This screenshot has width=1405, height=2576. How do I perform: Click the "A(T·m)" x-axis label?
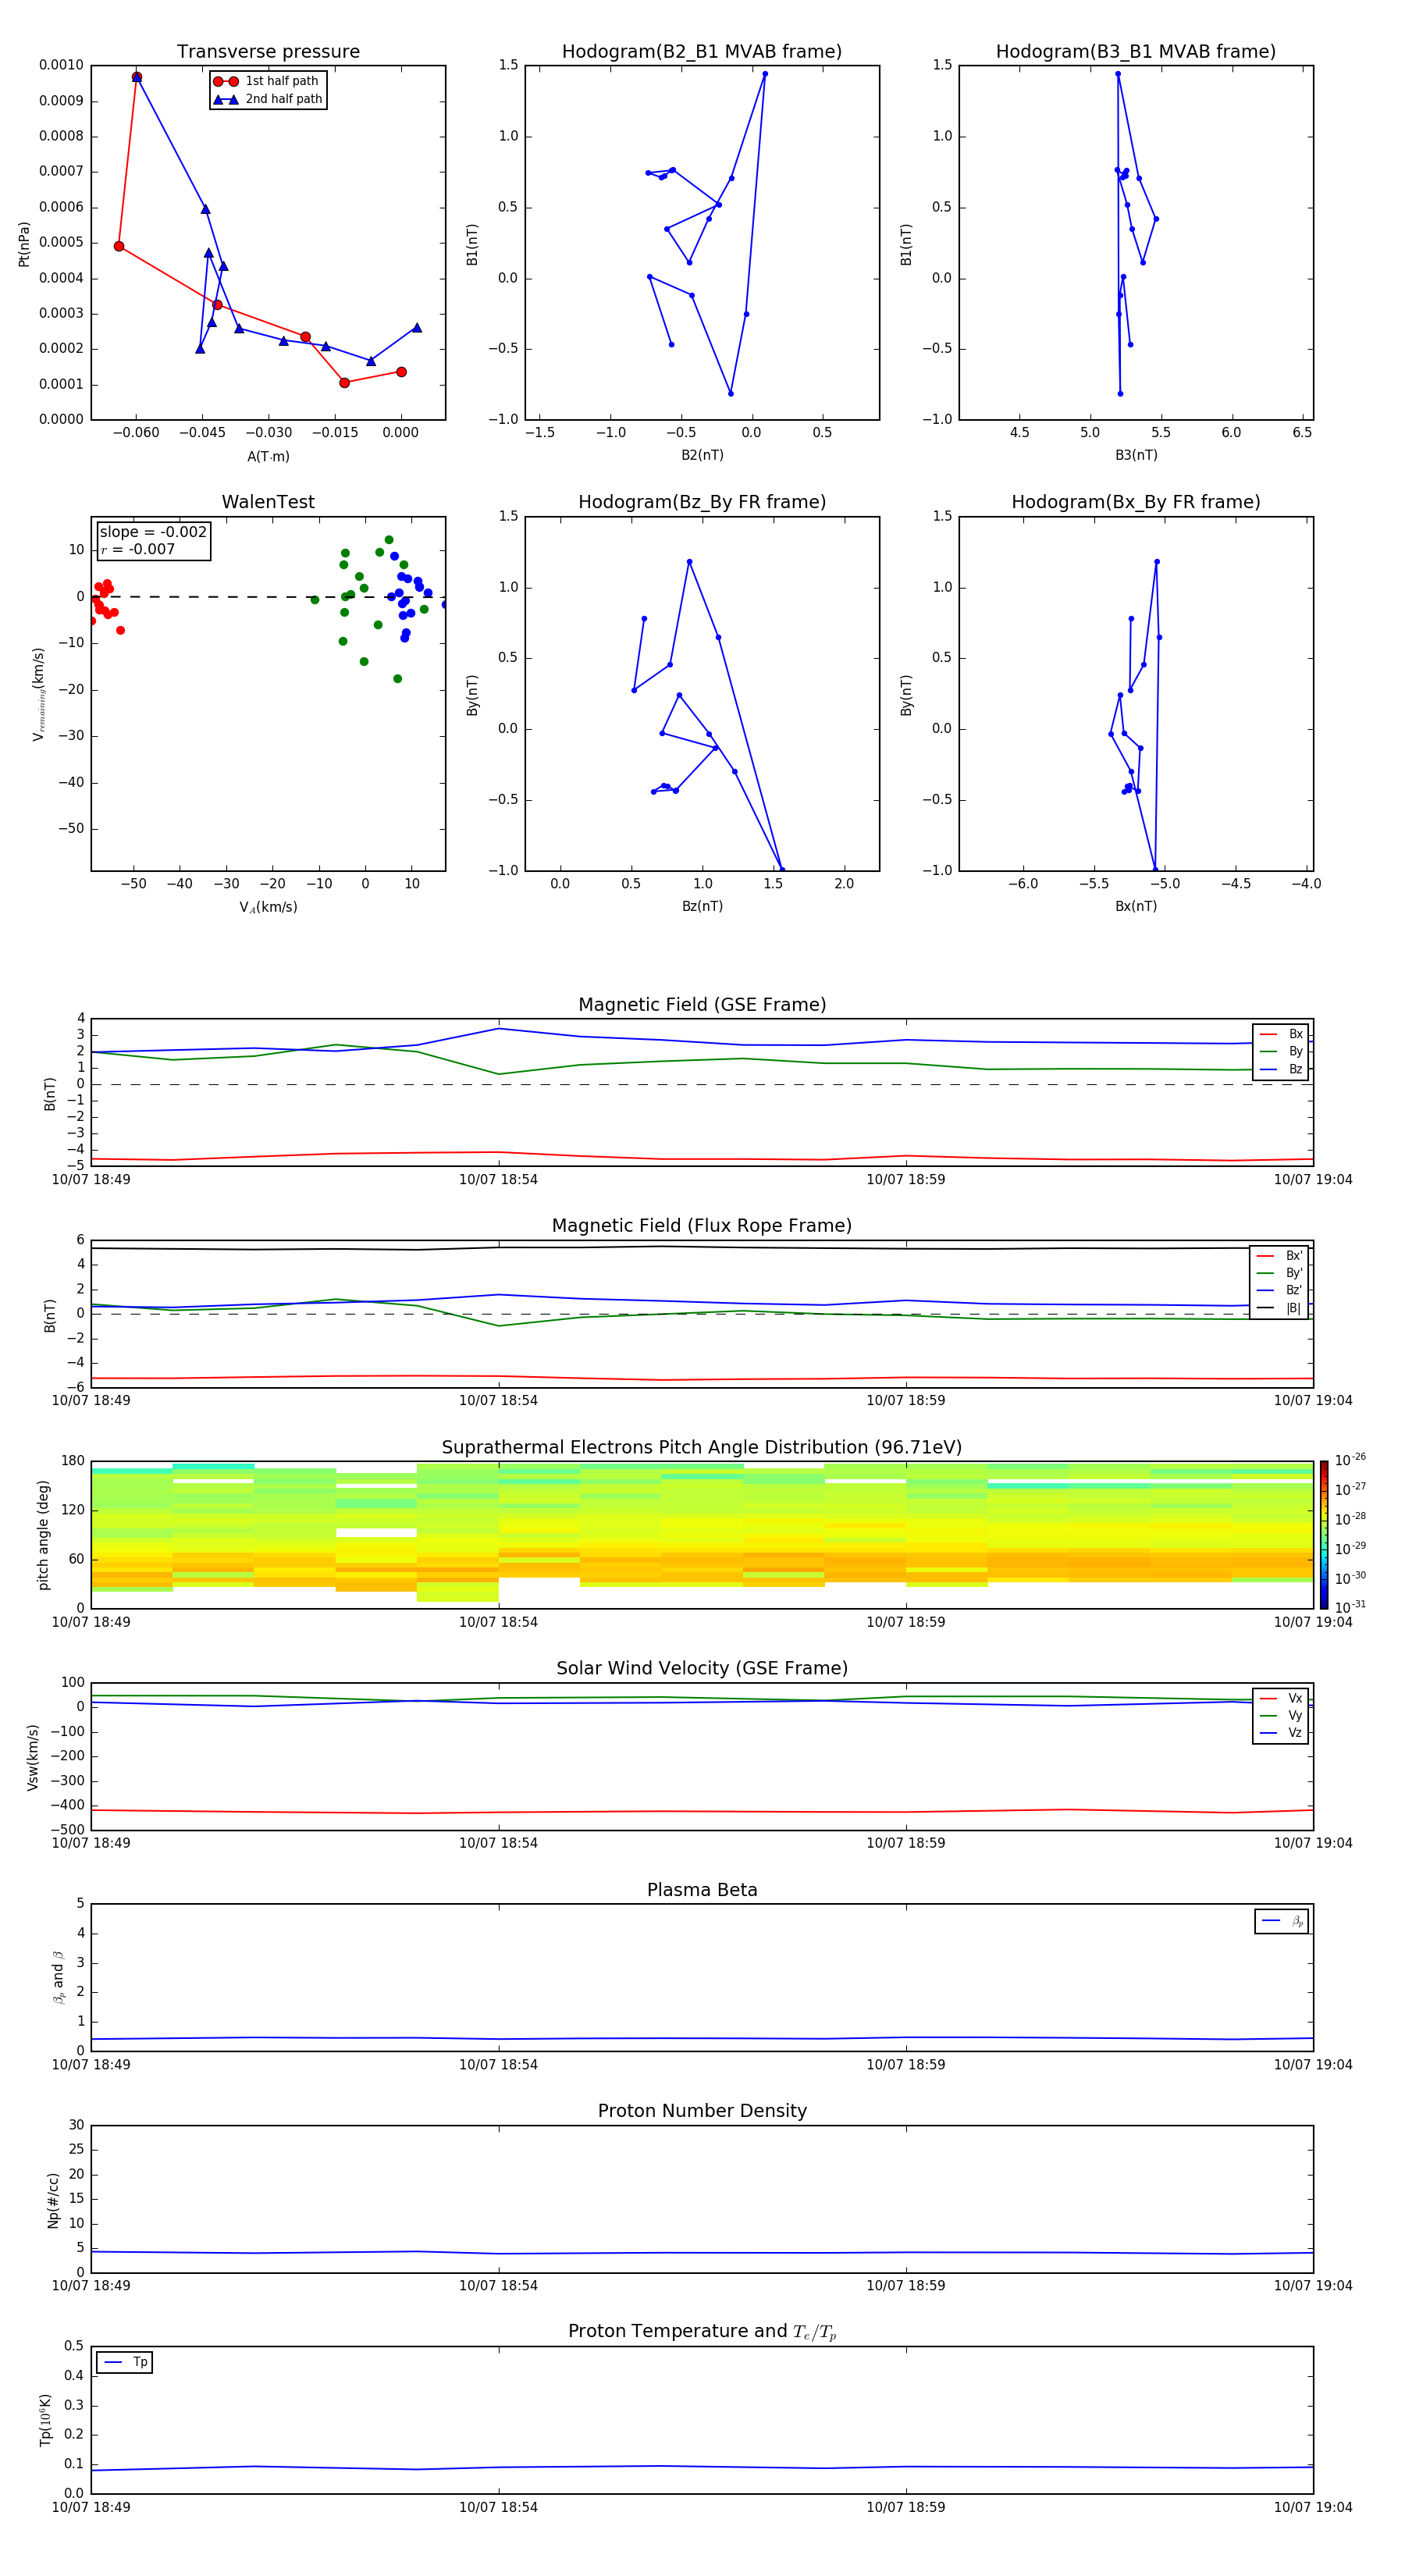click(x=268, y=456)
